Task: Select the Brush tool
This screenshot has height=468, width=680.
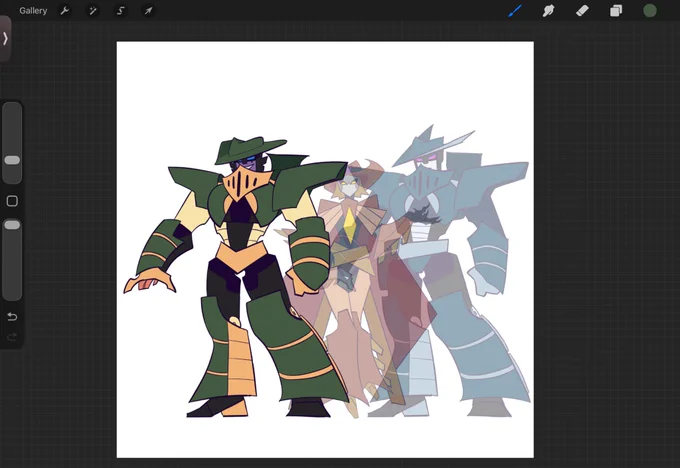Action: click(515, 11)
